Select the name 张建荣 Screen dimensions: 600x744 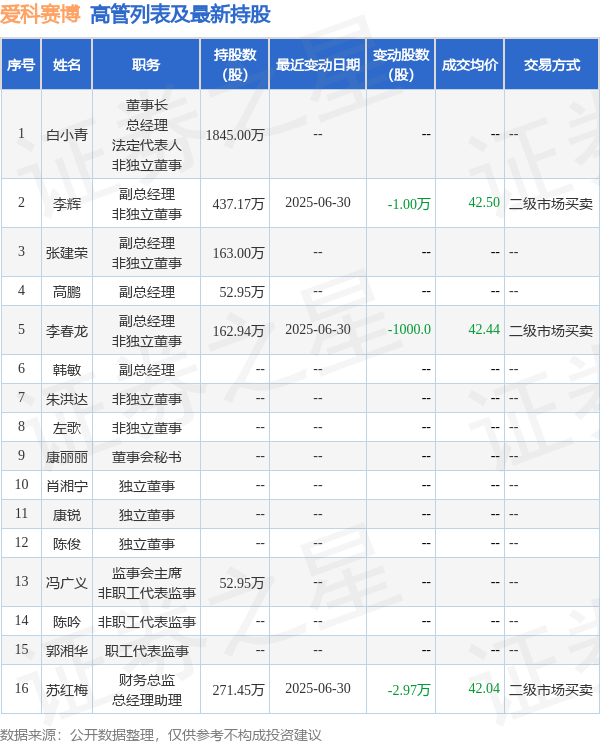[67, 253]
